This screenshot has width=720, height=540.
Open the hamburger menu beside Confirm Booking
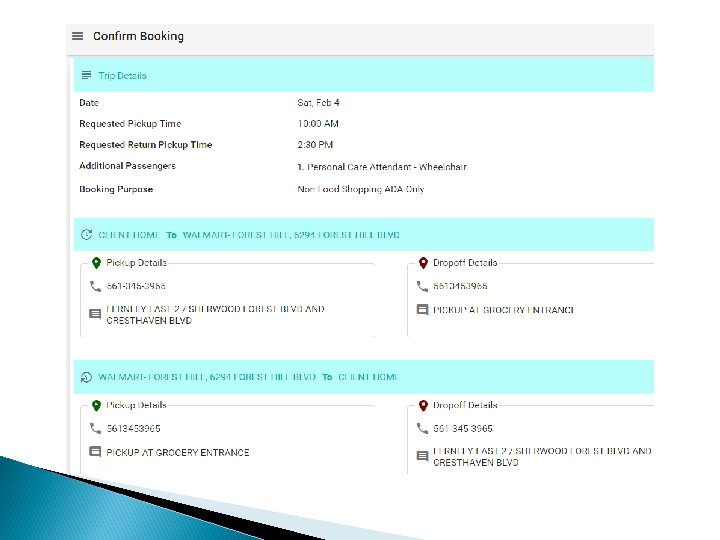point(78,36)
